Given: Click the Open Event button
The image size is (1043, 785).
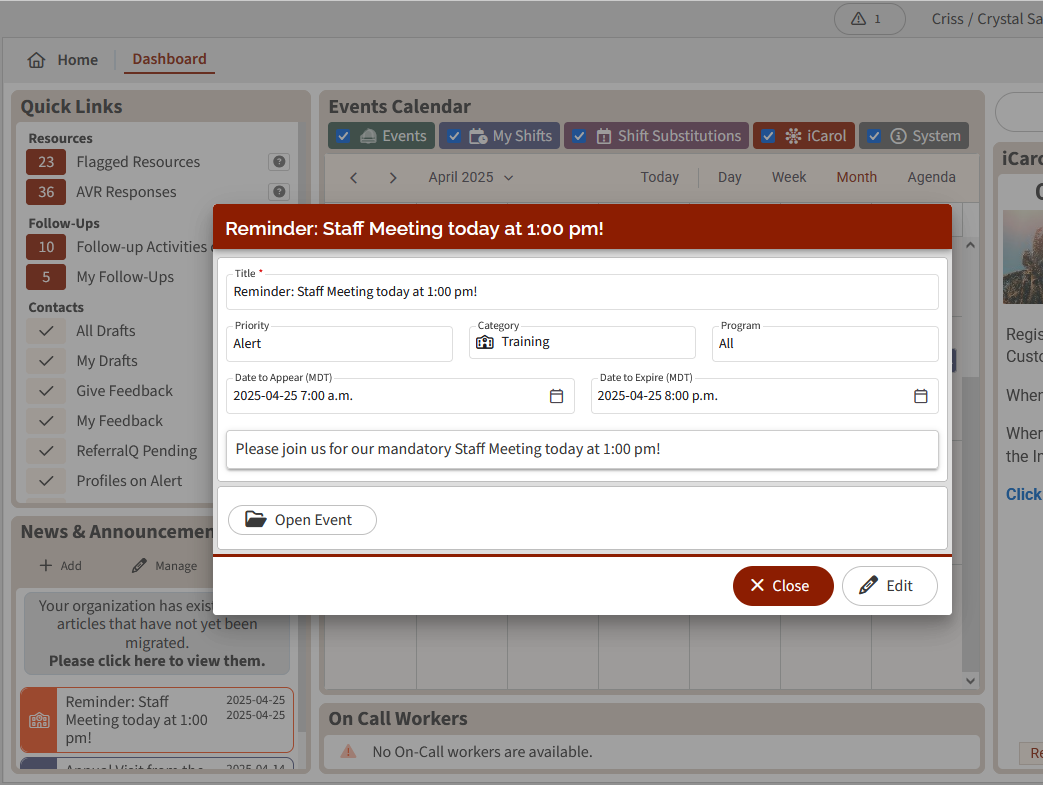Looking at the screenshot, I should pos(302,520).
